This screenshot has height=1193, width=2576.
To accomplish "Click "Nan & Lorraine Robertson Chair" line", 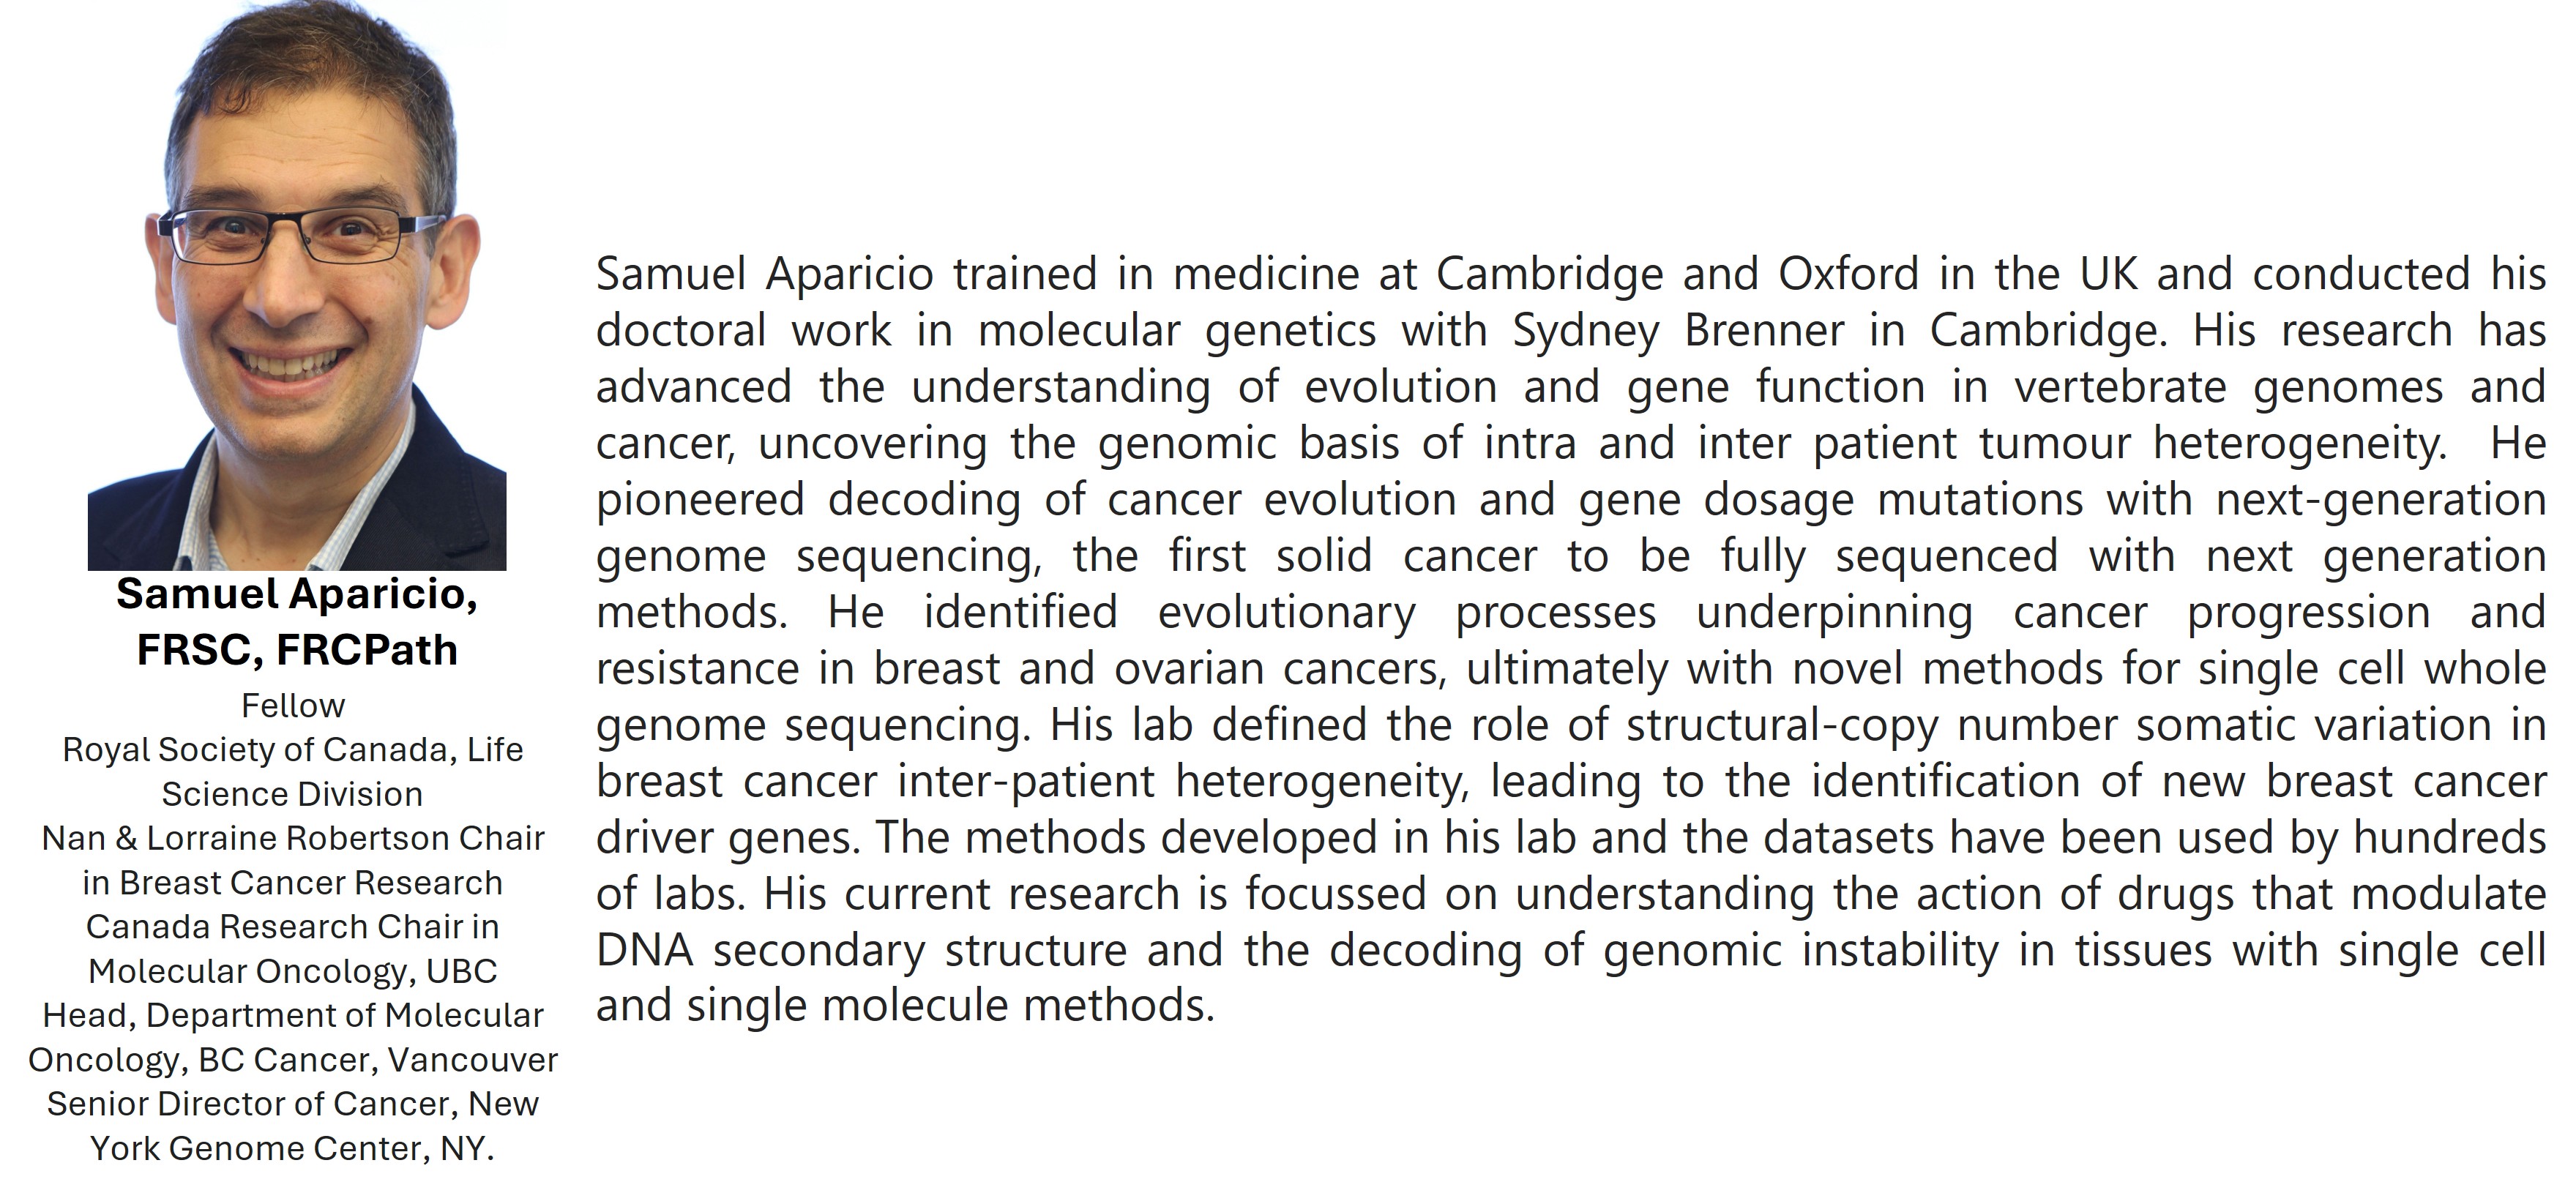I will click(x=293, y=838).
